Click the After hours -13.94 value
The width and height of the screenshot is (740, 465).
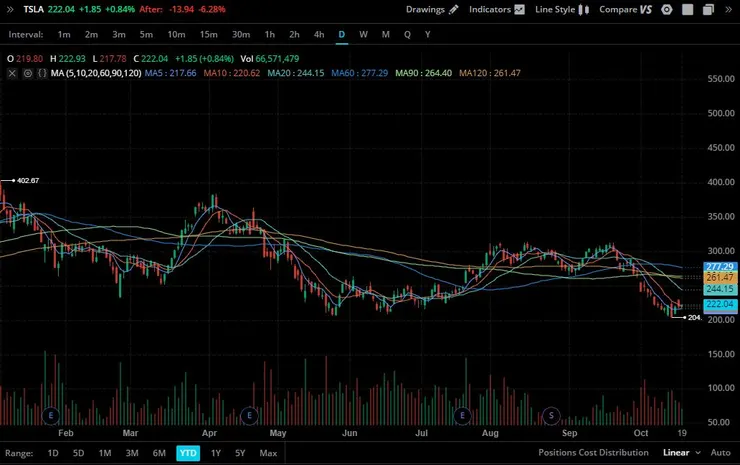182,9
